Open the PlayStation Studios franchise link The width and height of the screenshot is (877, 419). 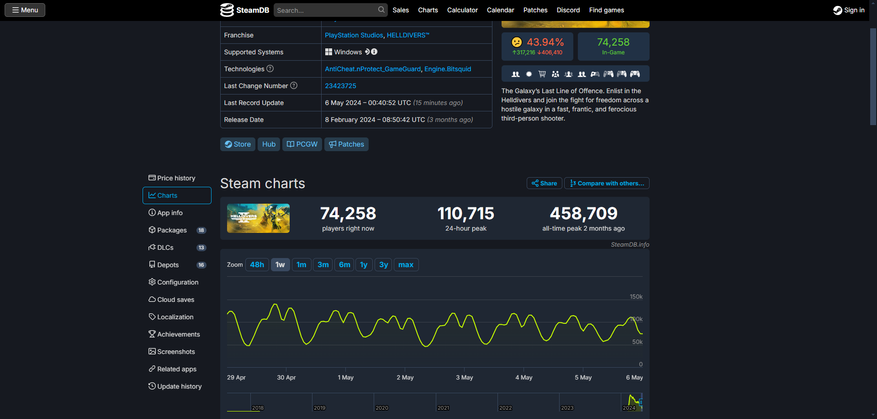coord(354,35)
